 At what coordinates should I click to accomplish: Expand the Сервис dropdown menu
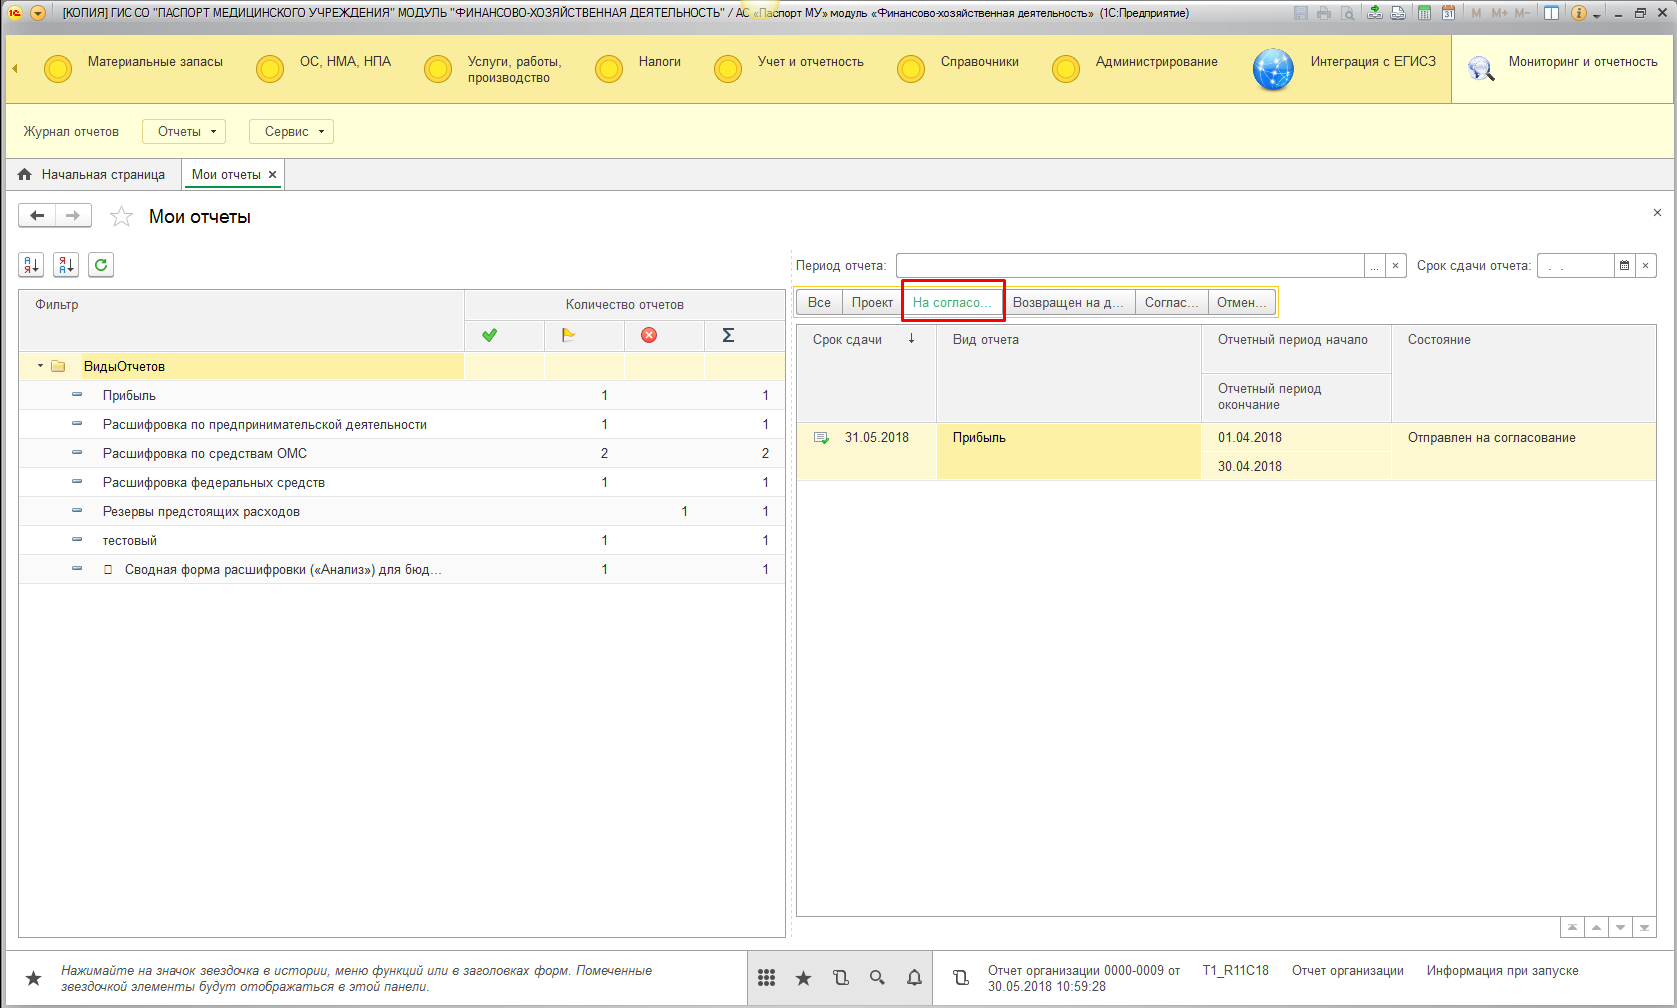point(292,132)
